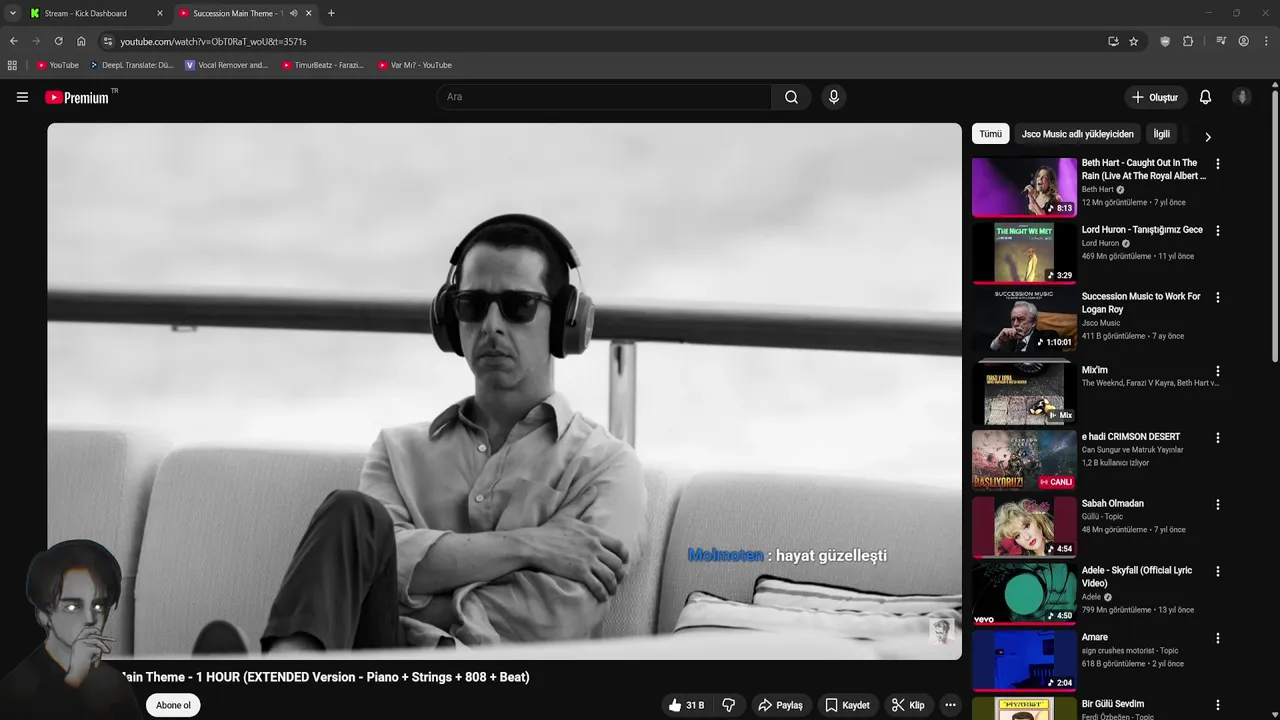This screenshot has width=1280, height=720.
Task: Open options menu for Lord Huron video
Action: 1217,231
